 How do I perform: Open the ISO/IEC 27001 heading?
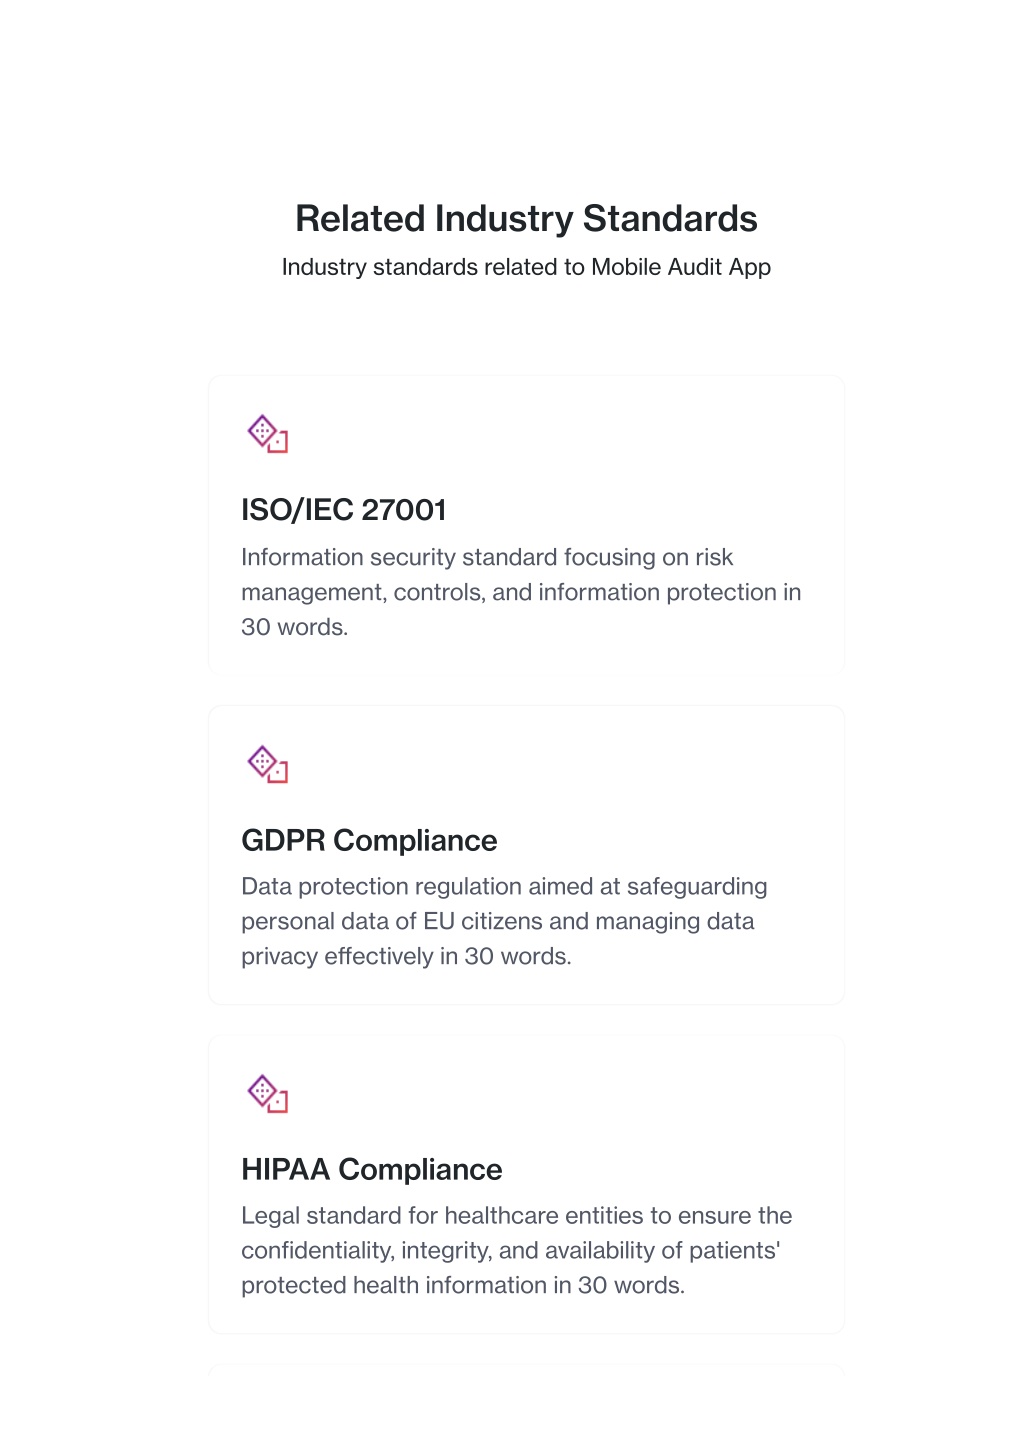(344, 510)
